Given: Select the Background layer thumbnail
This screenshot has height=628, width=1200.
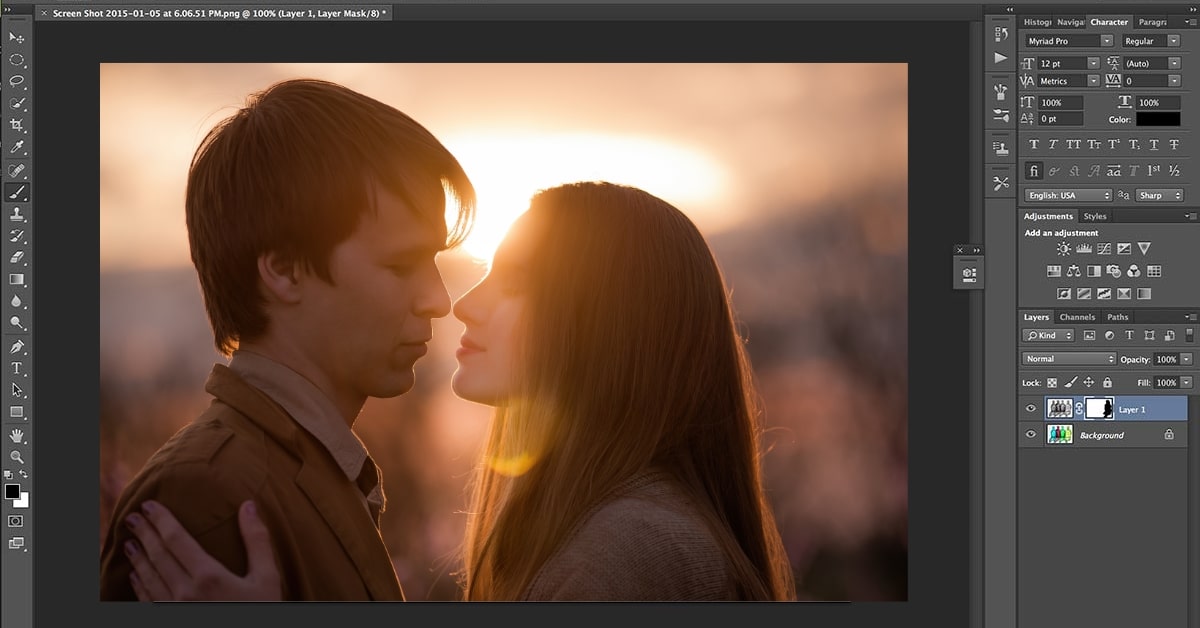Looking at the screenshot, I should tap(1060, 434).
